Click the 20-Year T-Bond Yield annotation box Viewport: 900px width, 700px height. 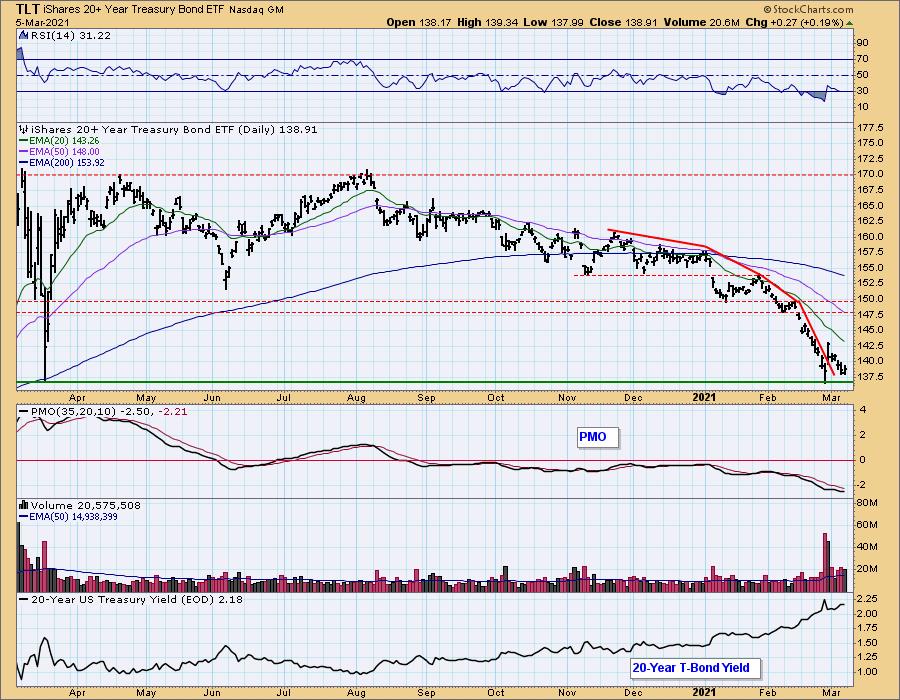coord(695,668)
